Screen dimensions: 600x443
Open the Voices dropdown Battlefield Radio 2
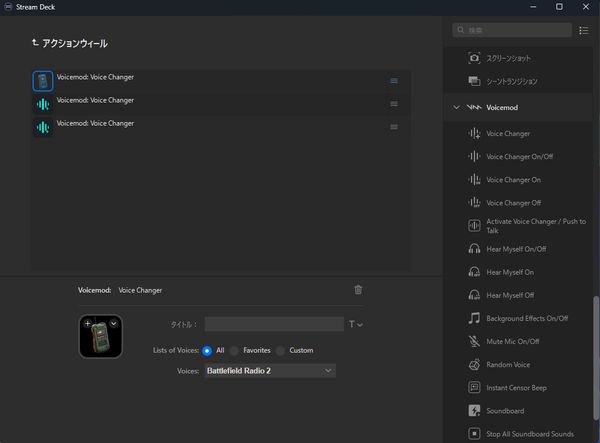(270, 371)
